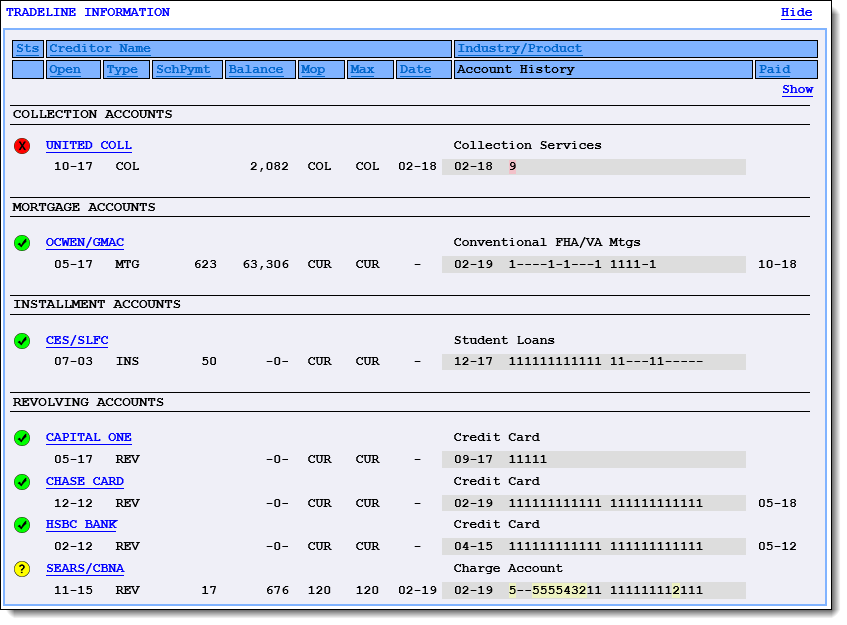Open the OCWEN/GMAC creditor link

point(85,243)
